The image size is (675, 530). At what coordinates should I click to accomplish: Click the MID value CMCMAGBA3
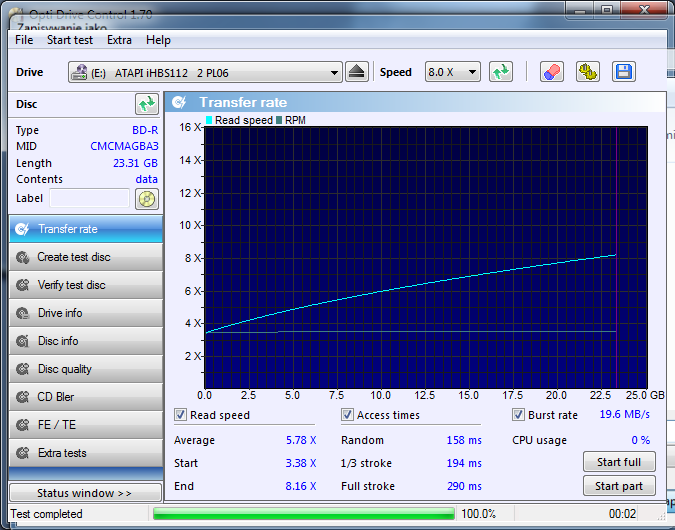124,146
